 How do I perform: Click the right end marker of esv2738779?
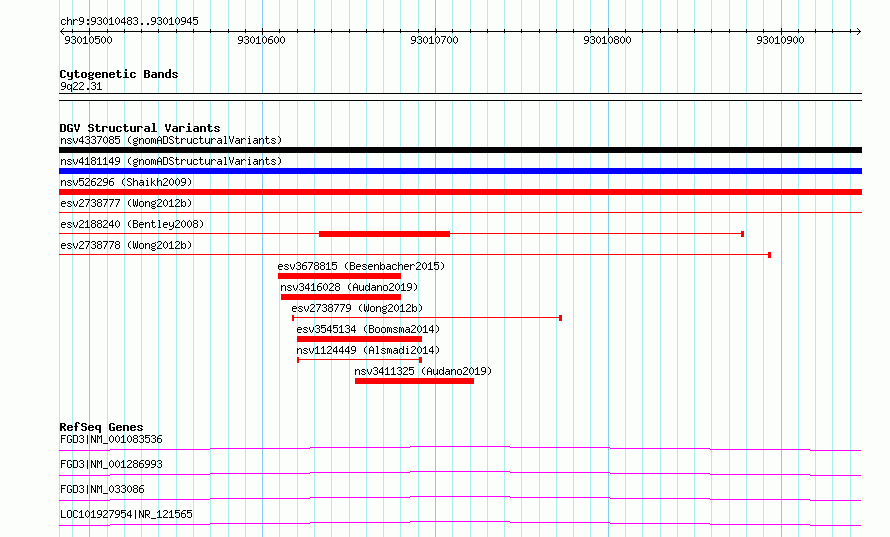tap(560, 318)
